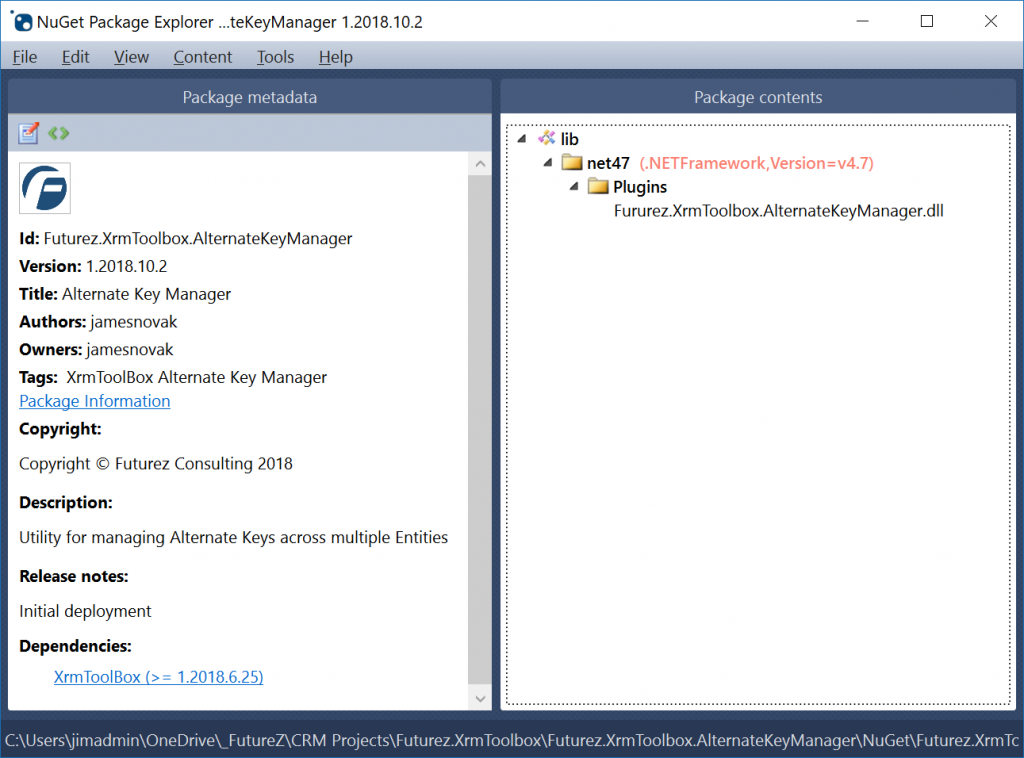This screenshot has height=758, width=1024.
Task: Select the Plugins tree label
Action: (640, 187)
